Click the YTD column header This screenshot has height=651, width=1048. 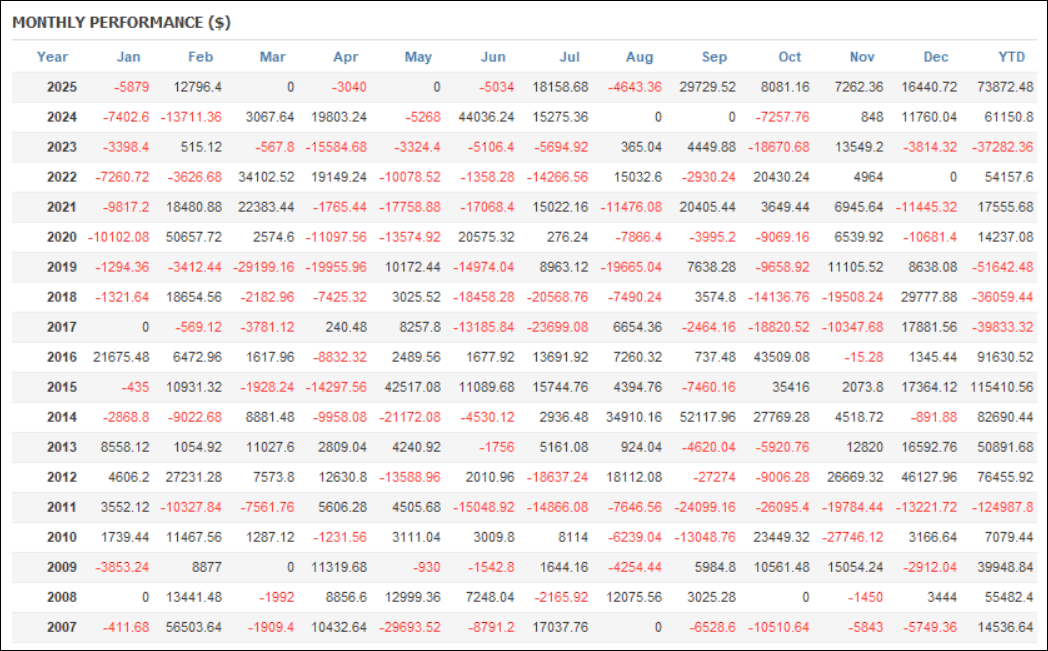coord(1011,57)
